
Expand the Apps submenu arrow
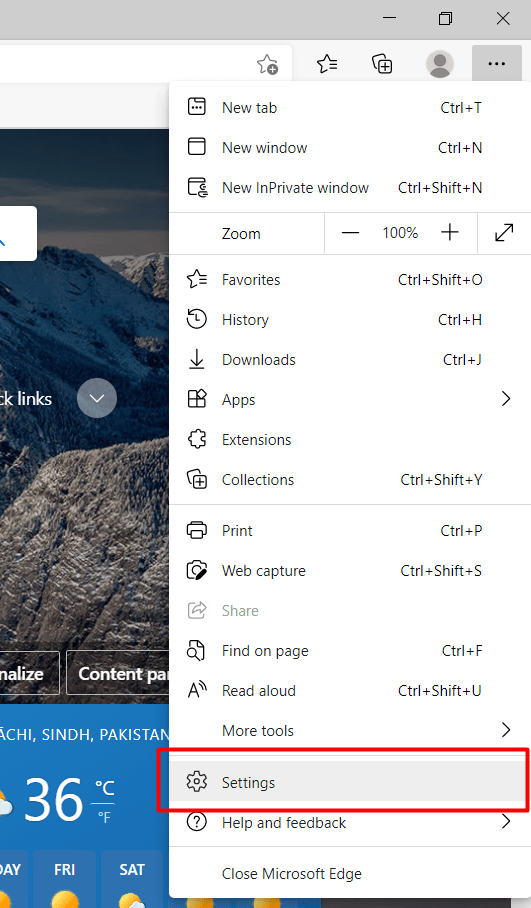pyautogui.click(x=506, y=399)
